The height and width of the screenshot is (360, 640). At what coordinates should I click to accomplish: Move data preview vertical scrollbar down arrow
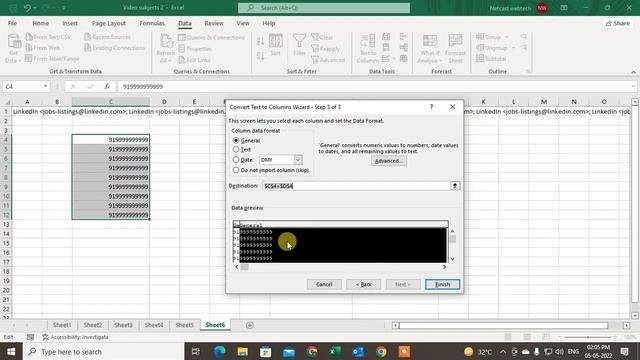tap(452, 259)
